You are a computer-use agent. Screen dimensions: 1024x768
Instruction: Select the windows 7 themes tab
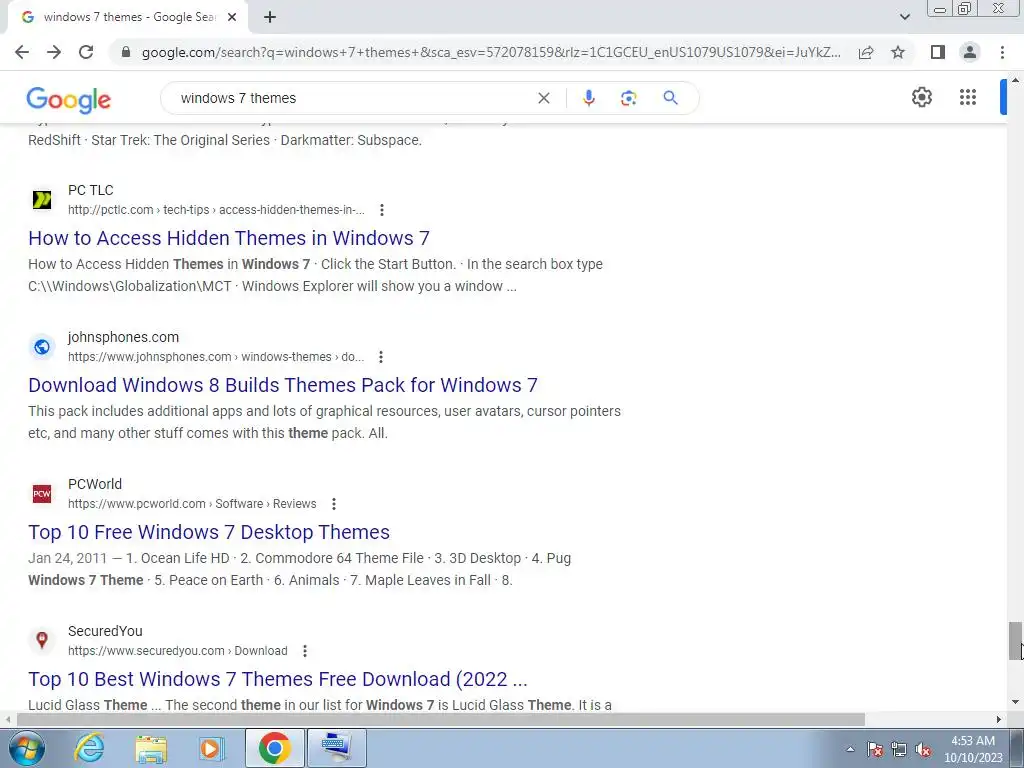click(127, 17)
